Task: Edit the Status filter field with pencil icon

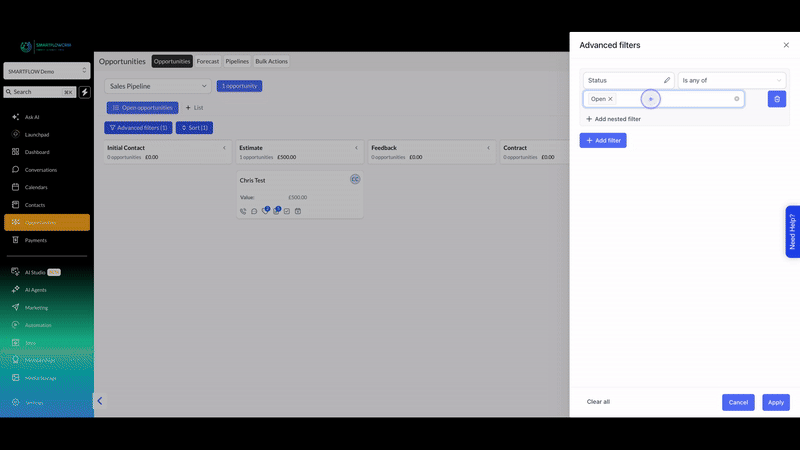Action: tap(666, 80)
